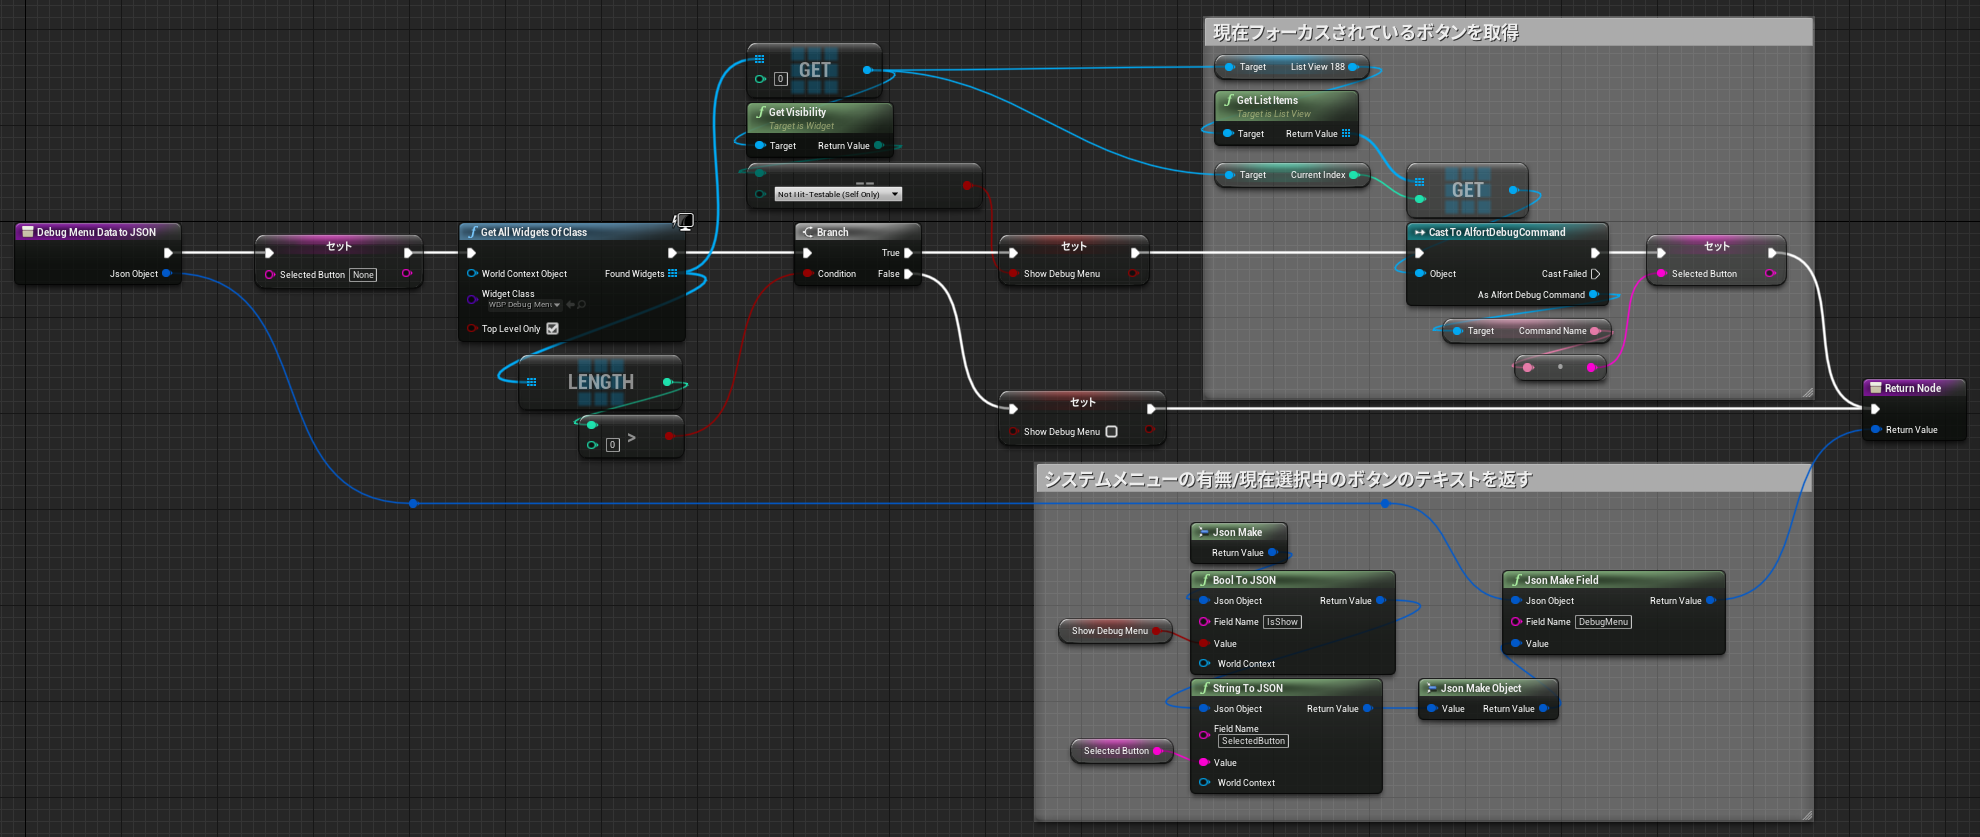Select the Debug Menu Data to JSON node title
The height and width of the screenshot is (837, 1980).
[96, 232]
